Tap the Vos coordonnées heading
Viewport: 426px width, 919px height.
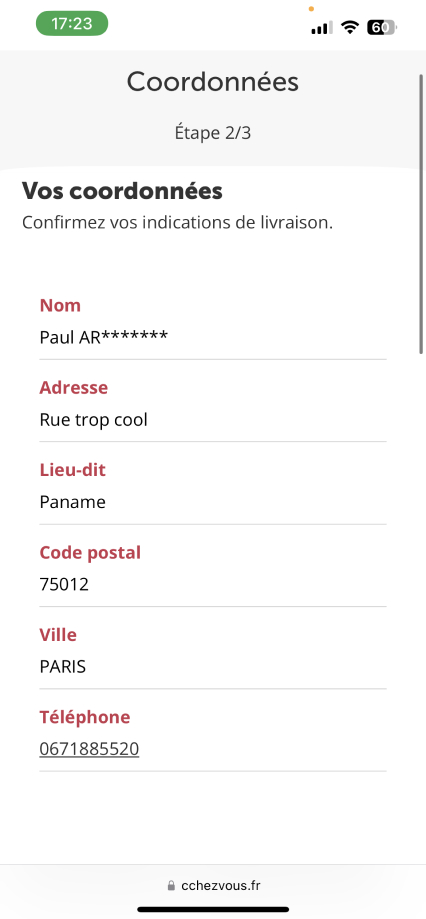click(122, 191)
